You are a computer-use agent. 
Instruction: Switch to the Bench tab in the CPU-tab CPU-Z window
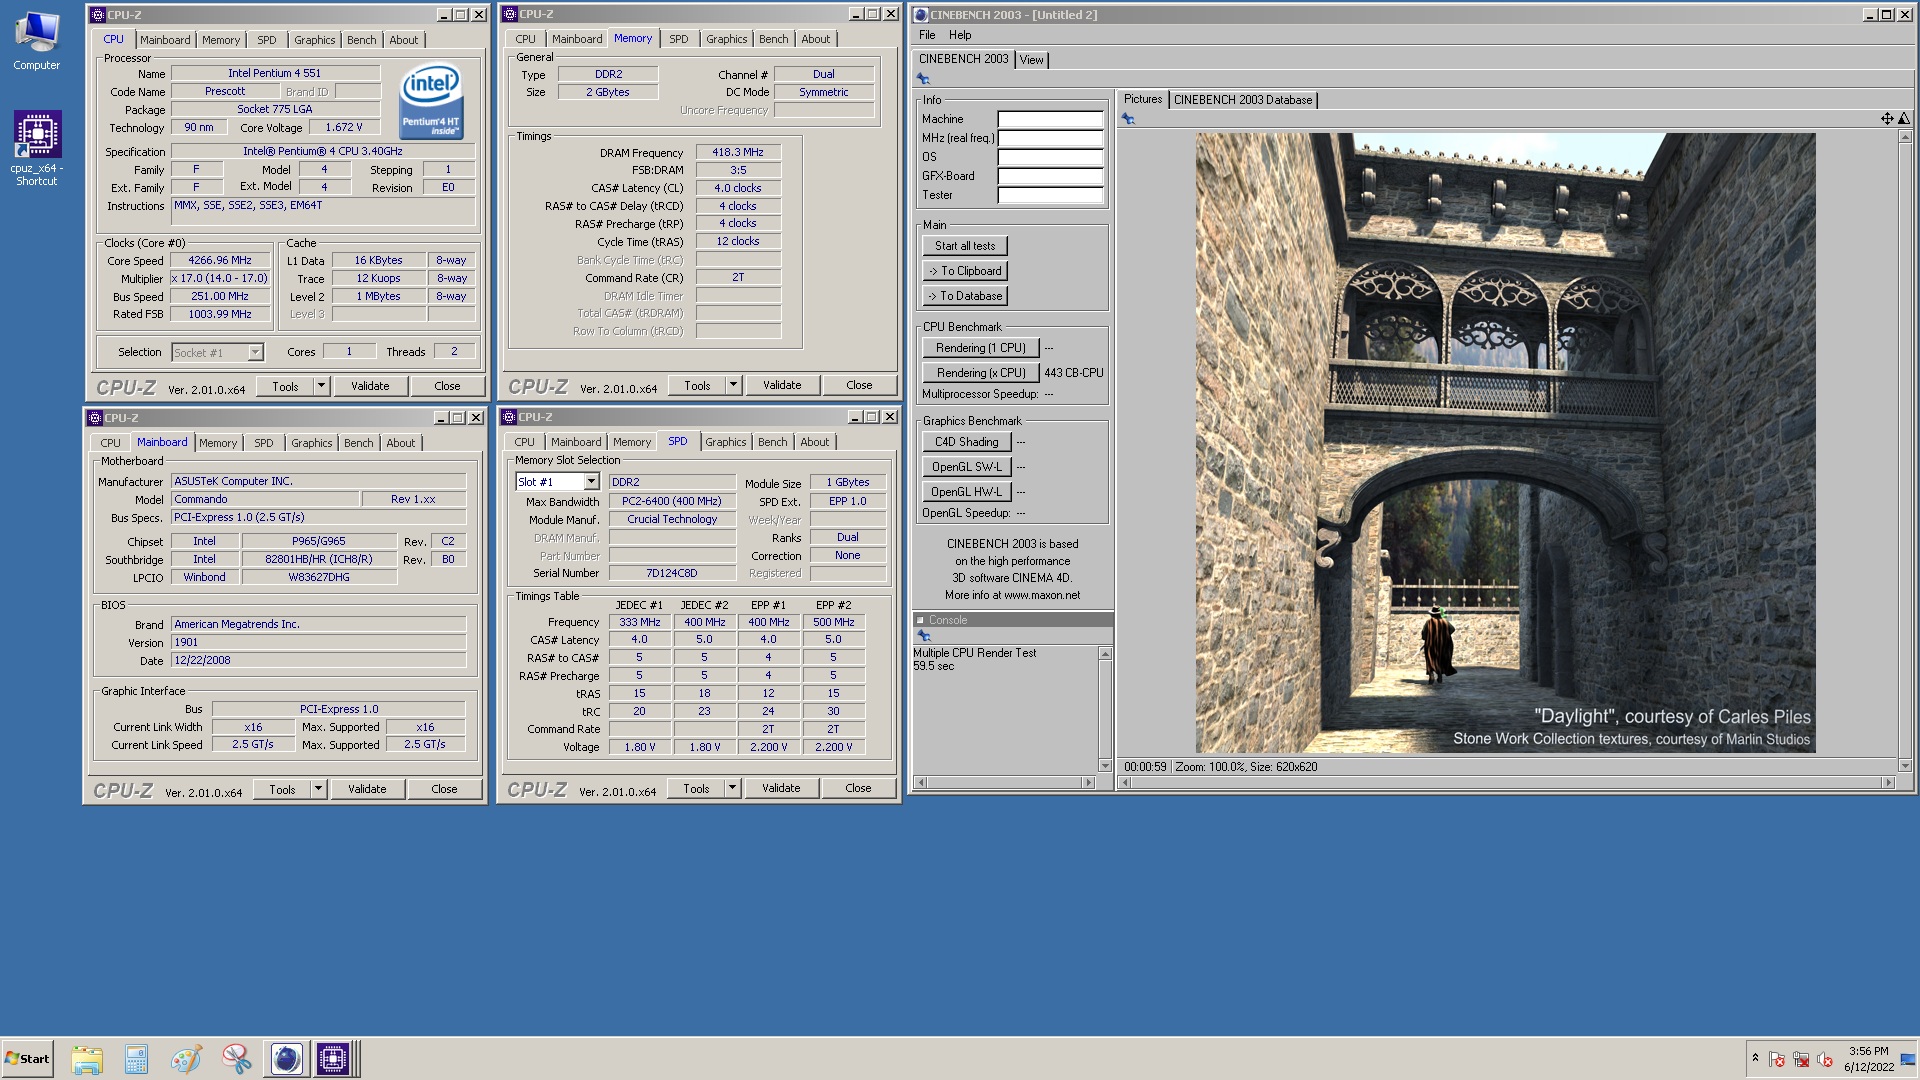pos(362,40)
